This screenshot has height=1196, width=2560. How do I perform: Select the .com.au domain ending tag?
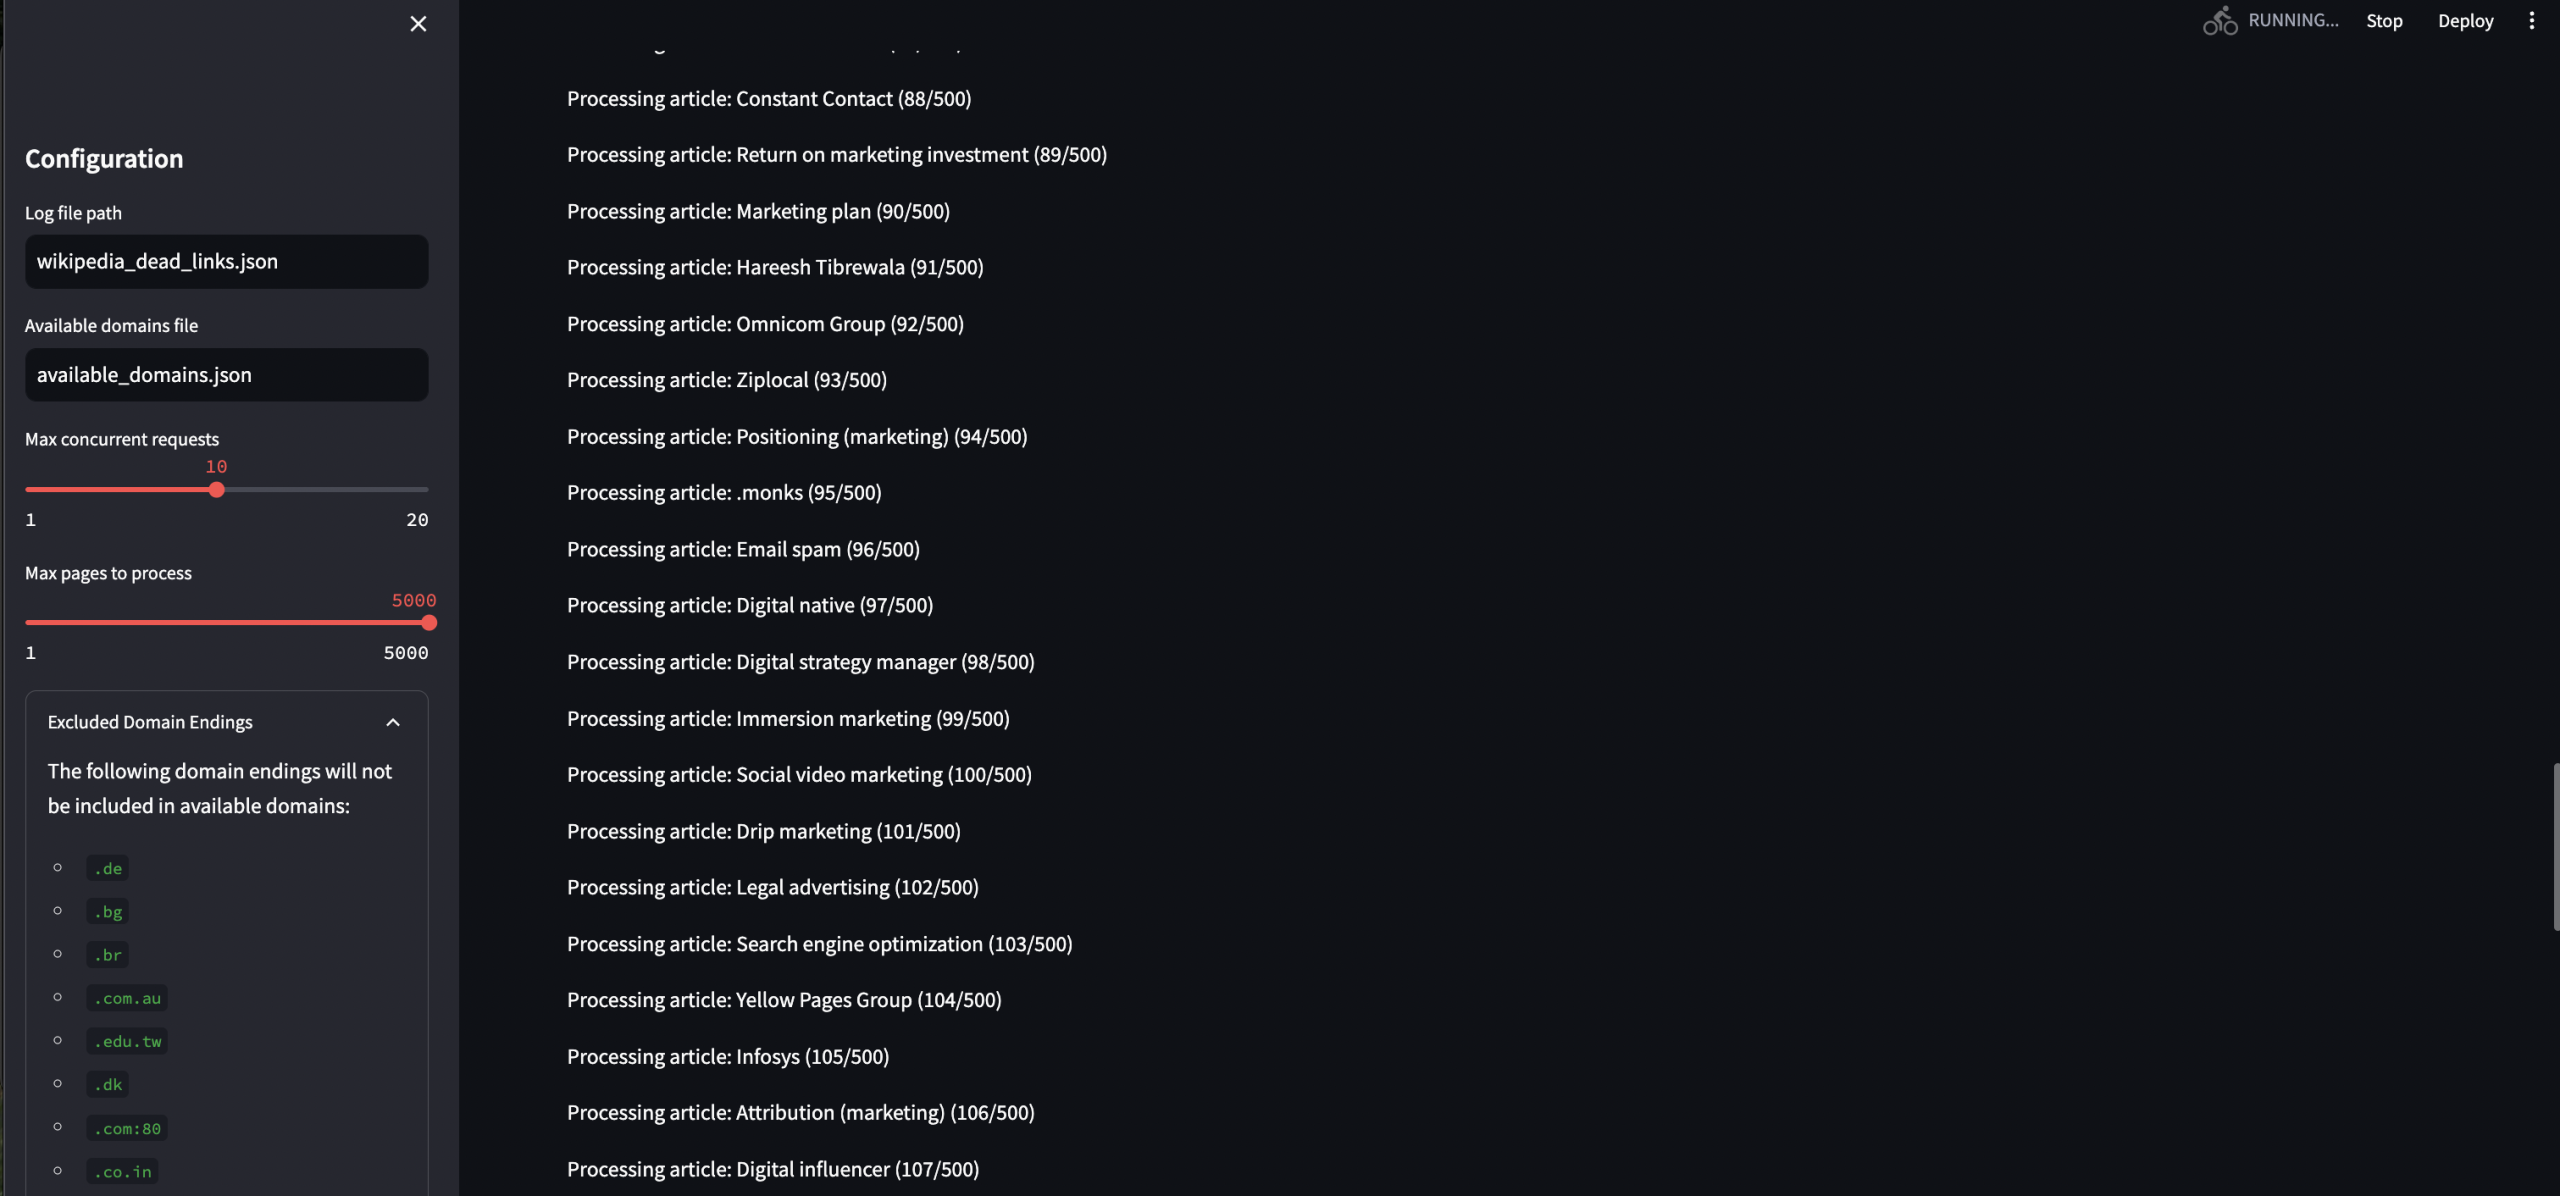[127, 998]
